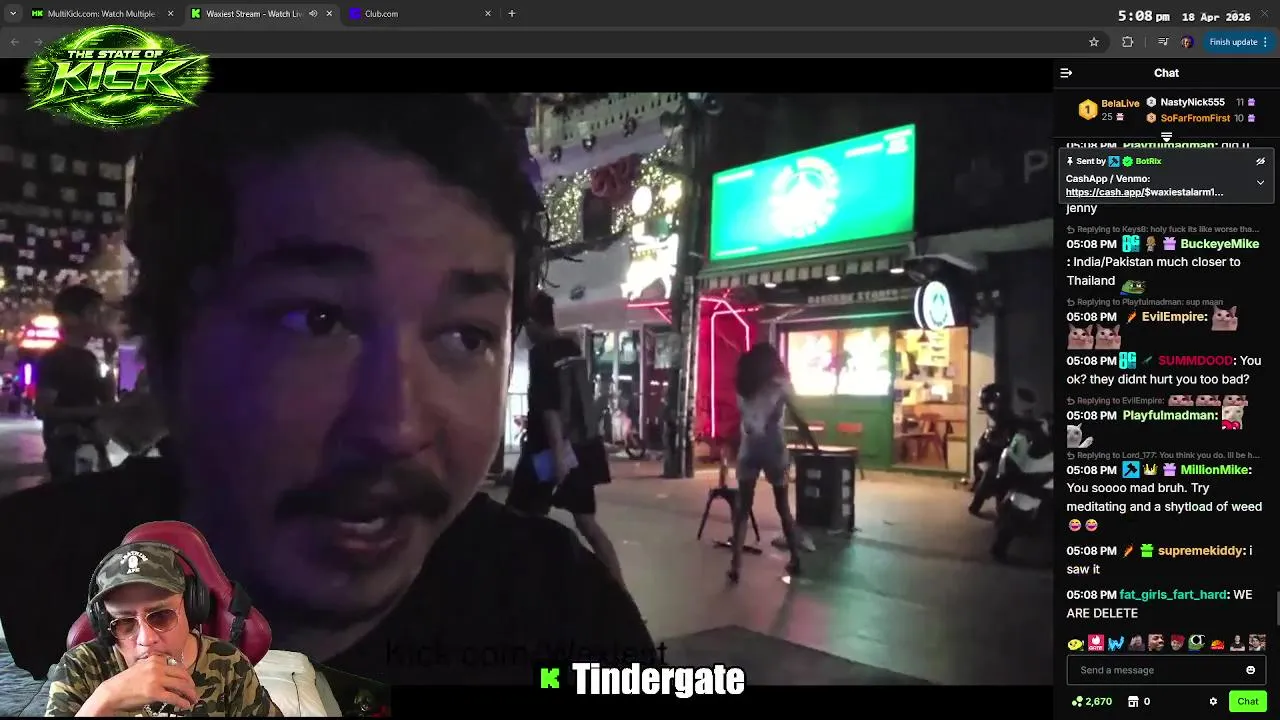Viewport: 1280px width, 720px height.
Task: Open chat settings gear icon
Action: [x=1213, y=702]
